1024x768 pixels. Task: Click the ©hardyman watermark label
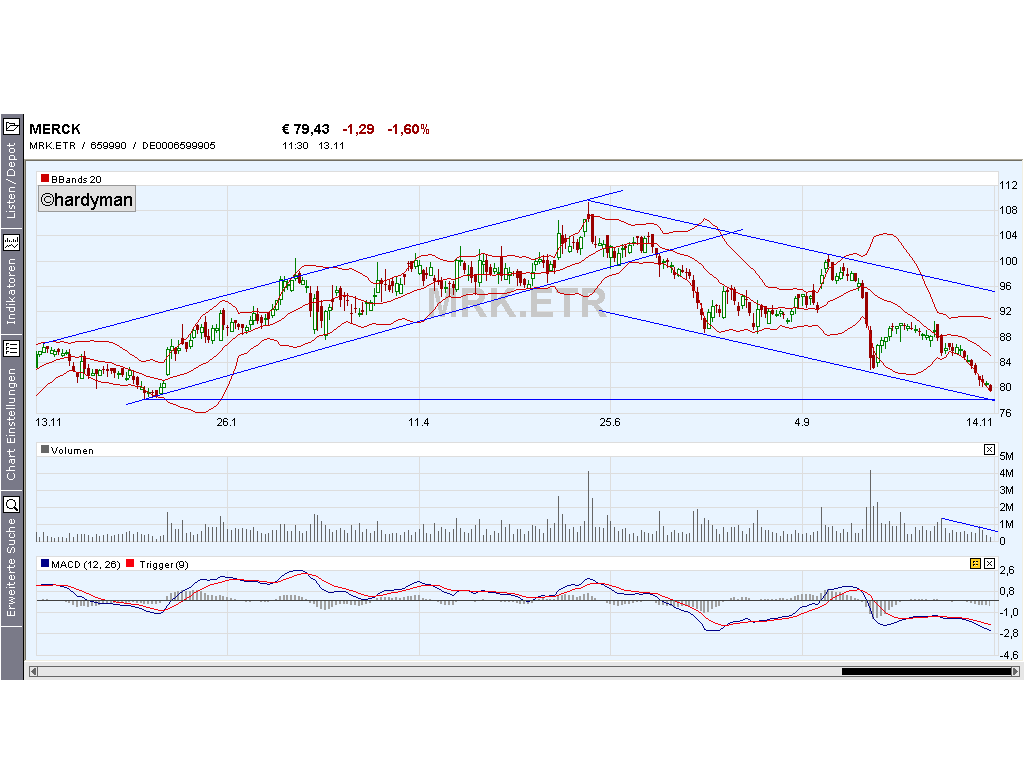coord(86,199)
